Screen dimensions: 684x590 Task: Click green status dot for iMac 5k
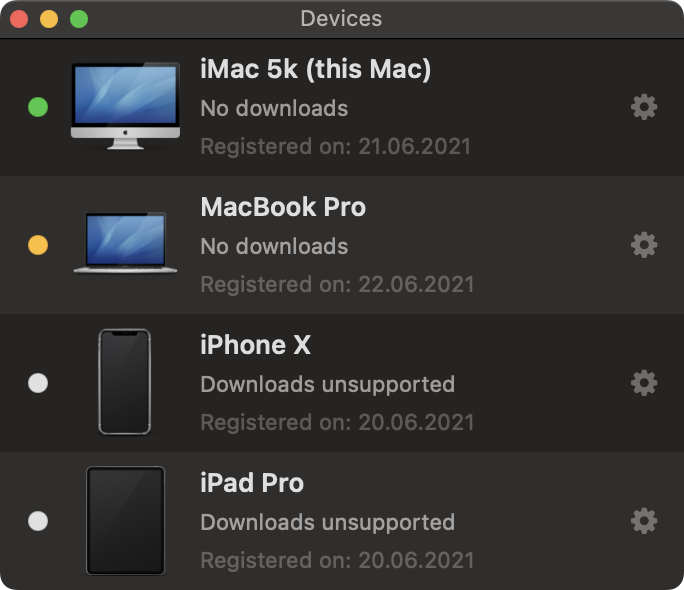(x=38, y=107)
